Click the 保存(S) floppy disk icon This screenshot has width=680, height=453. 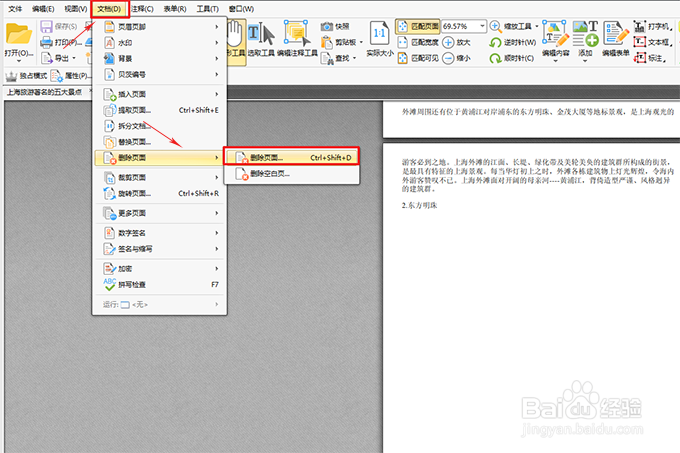(x=46, y=26)
